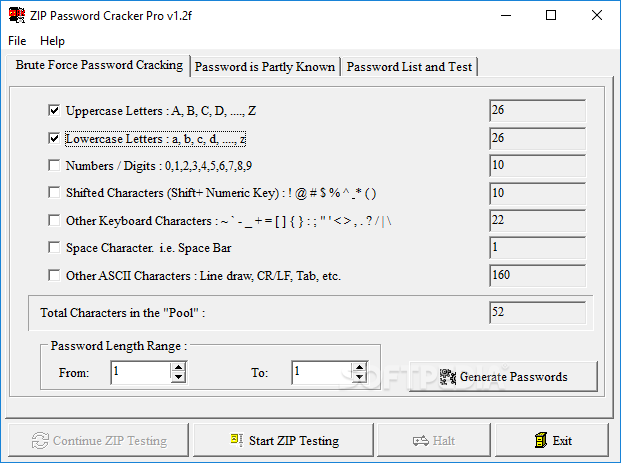Click the Total Characters in Pool field

(537, 312)
